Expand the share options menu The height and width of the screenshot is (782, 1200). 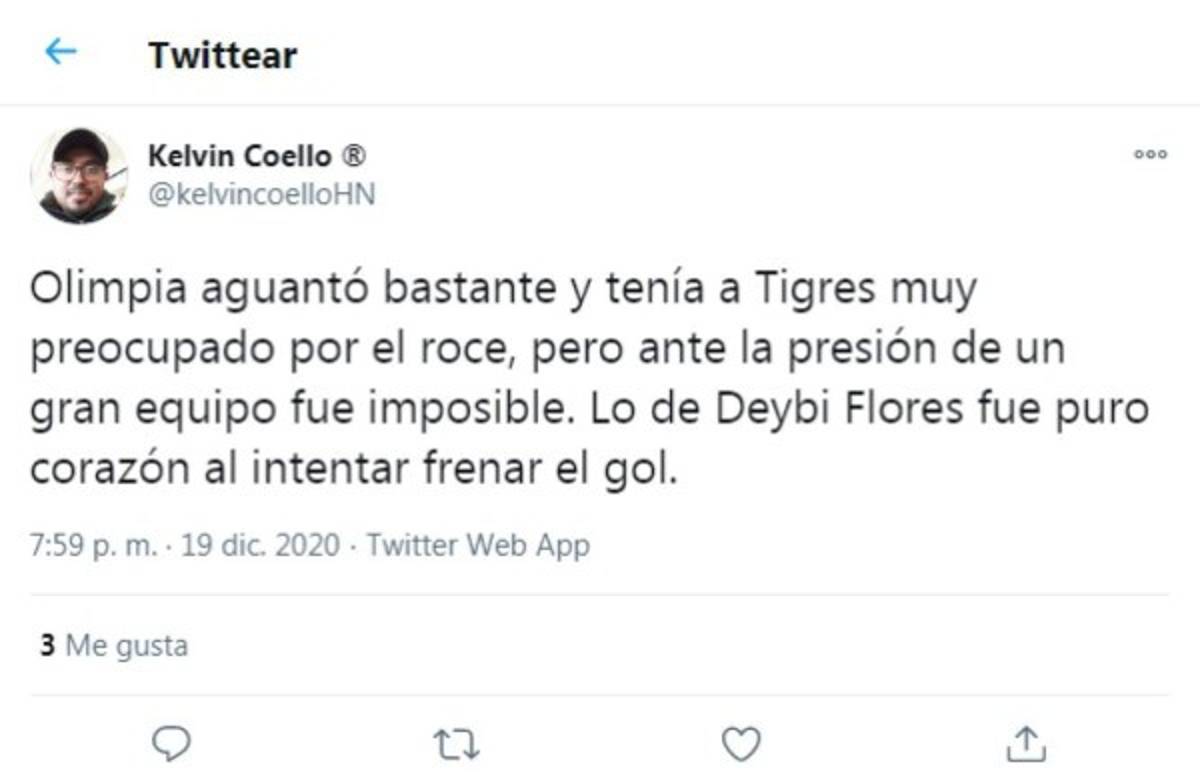coord(1027,740)
